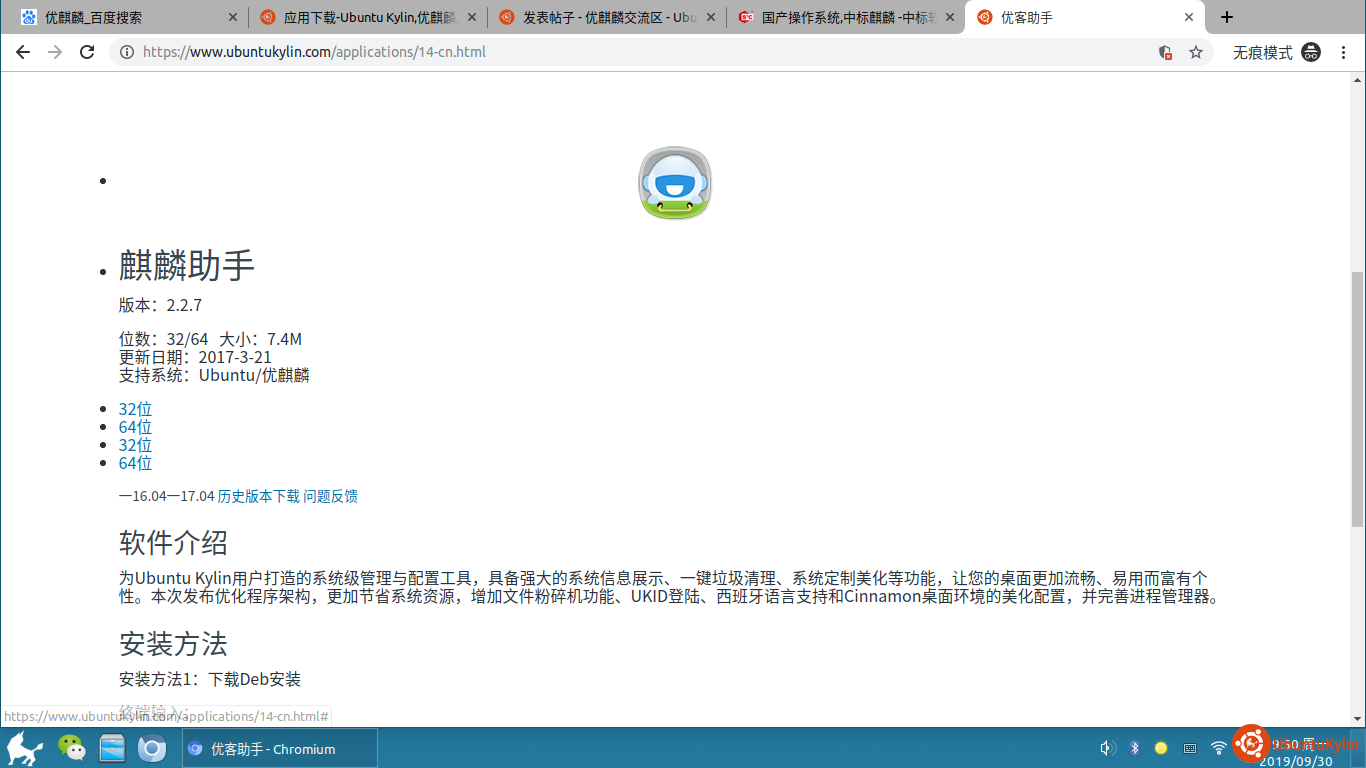
Task: Click the volume icon in the system tray
Action: point(1107,748)
